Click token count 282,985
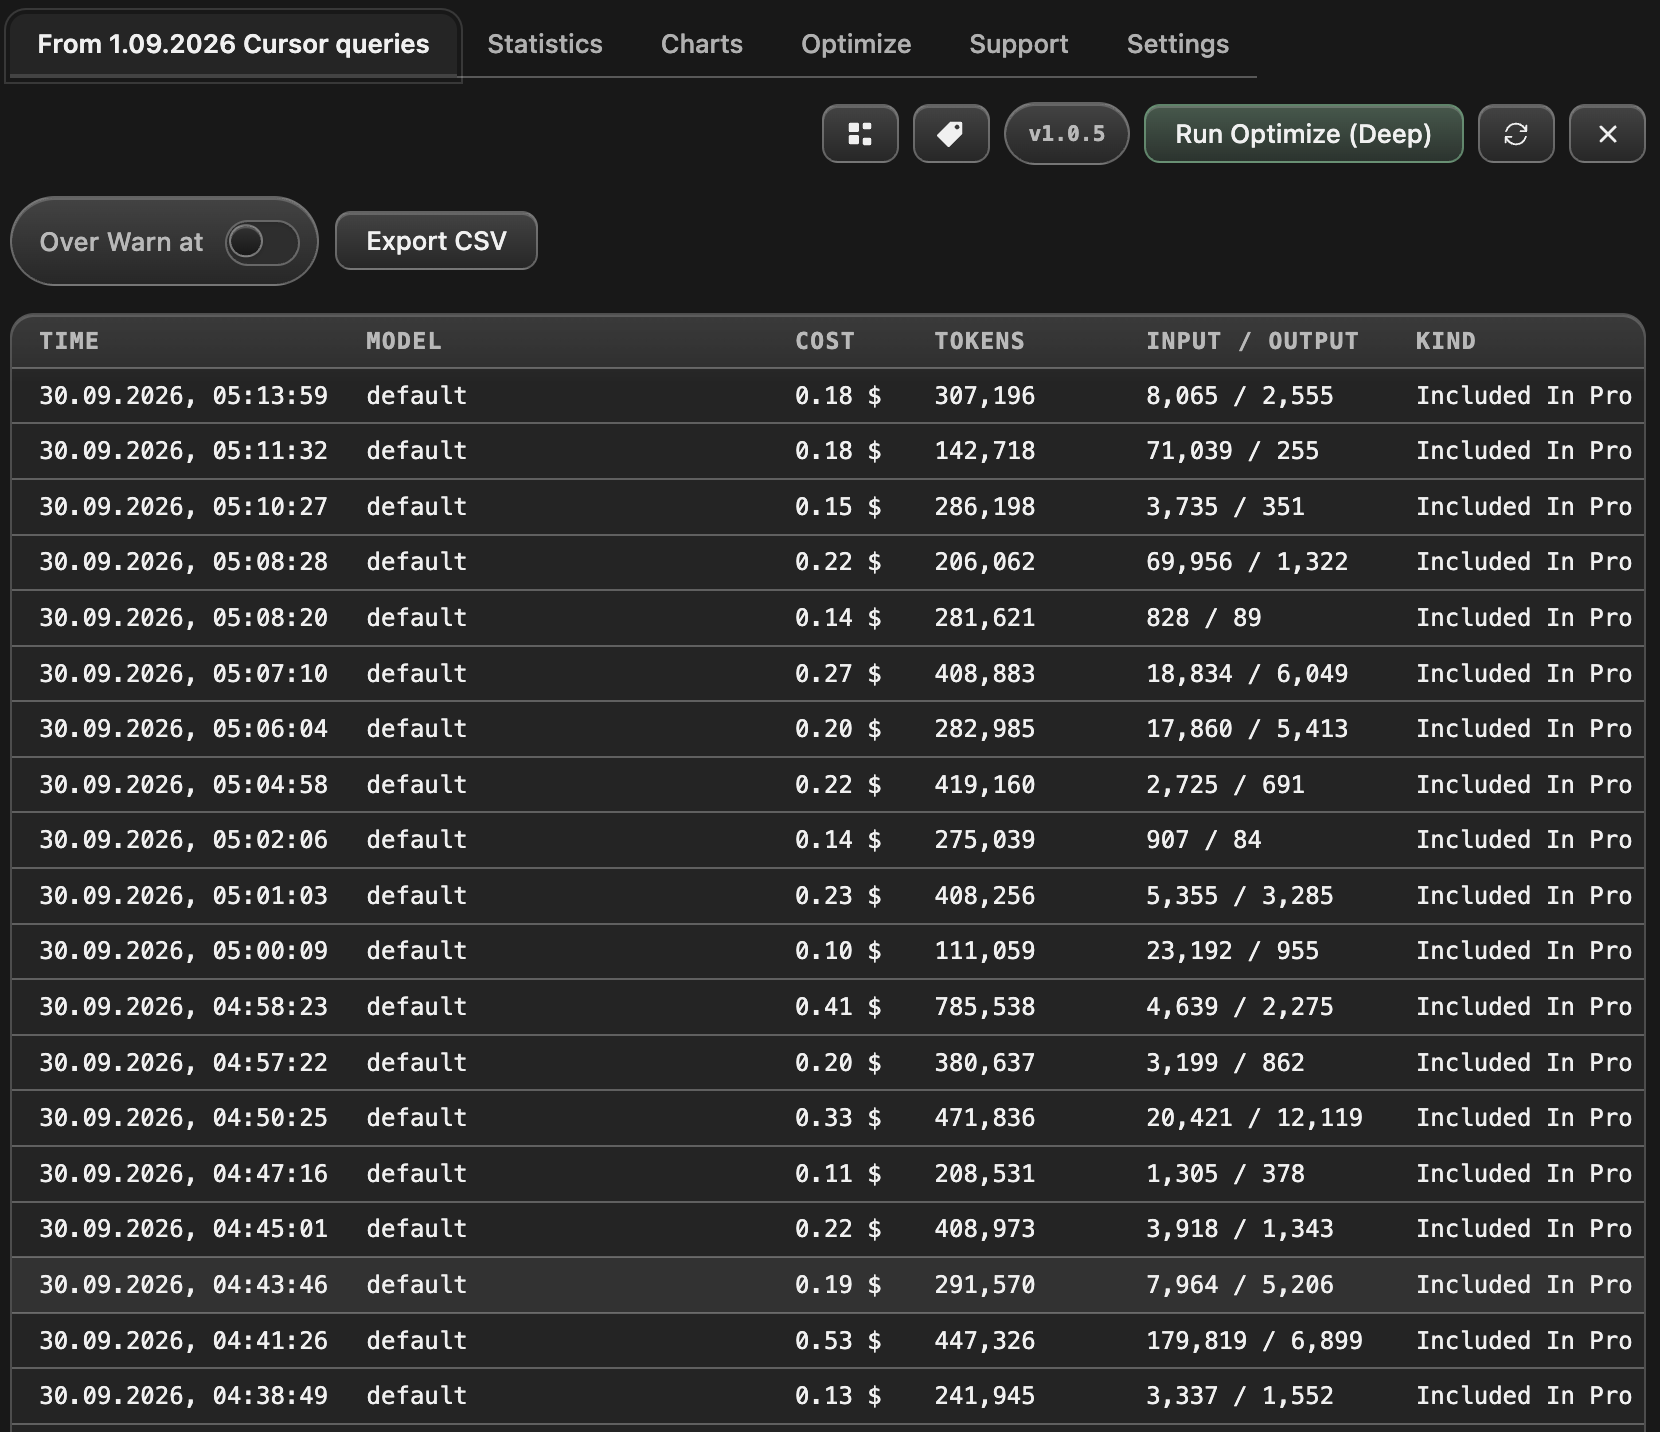 [x=985, y=729]
